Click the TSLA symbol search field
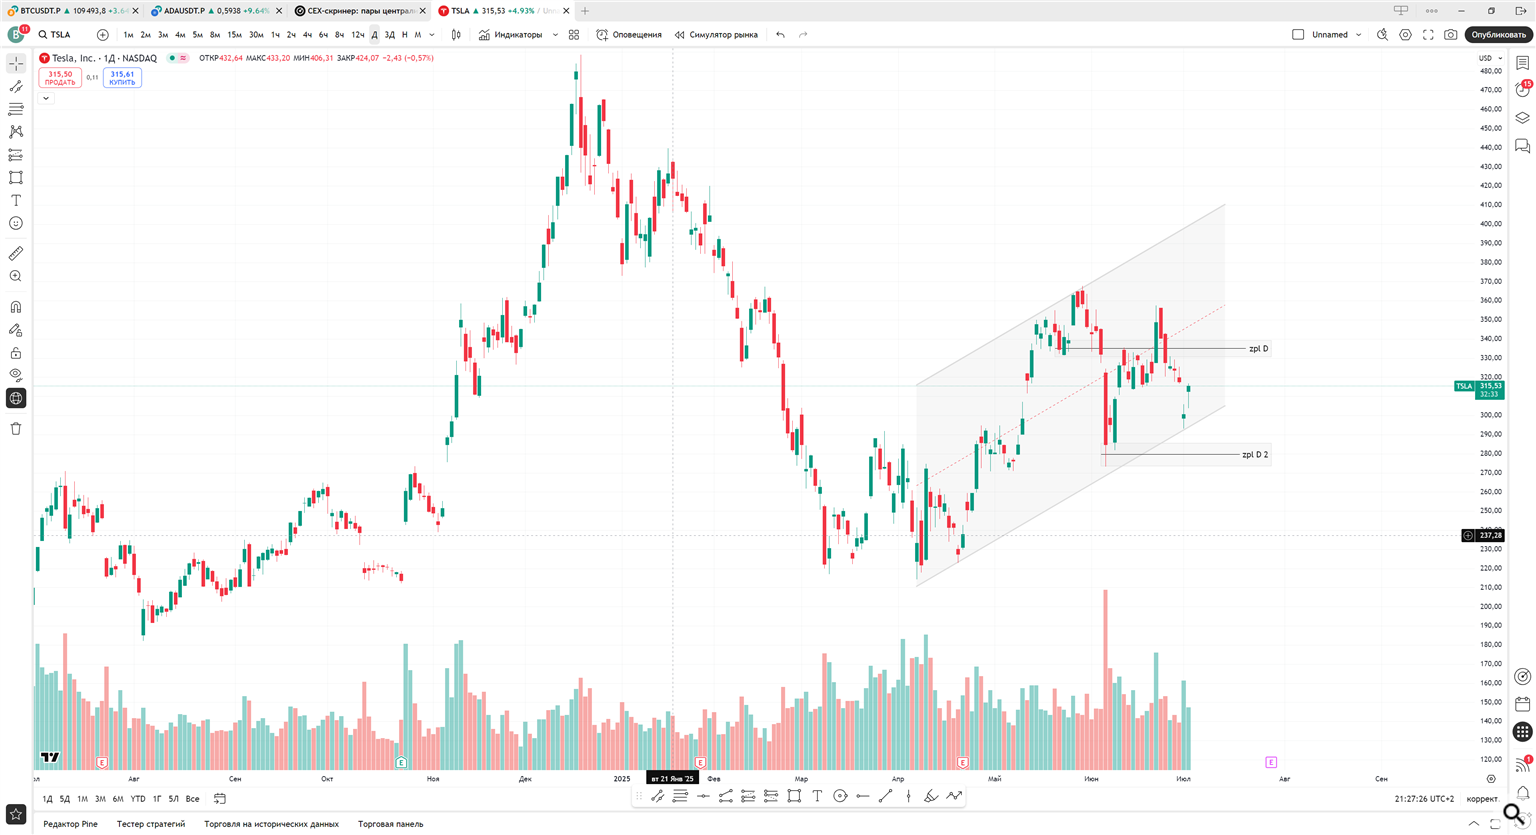Viewport: 1536px width, 835px height. click(x=62, y=35)
